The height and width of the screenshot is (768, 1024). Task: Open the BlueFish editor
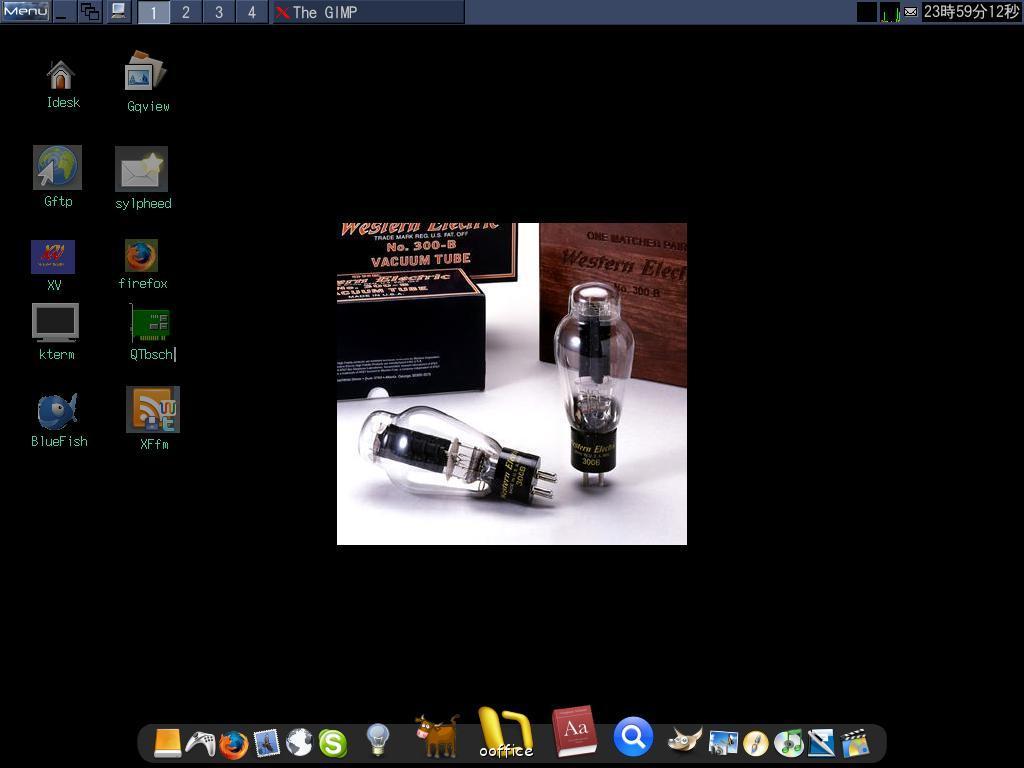pos(56,410)
